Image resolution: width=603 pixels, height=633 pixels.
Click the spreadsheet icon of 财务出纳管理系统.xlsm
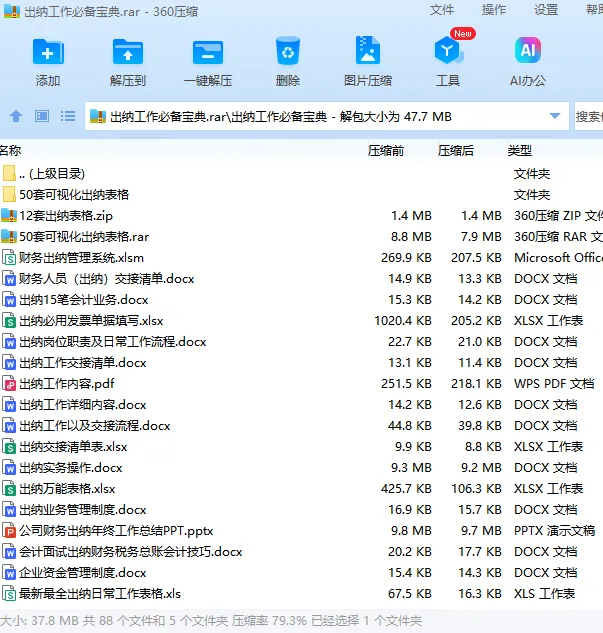9,258
